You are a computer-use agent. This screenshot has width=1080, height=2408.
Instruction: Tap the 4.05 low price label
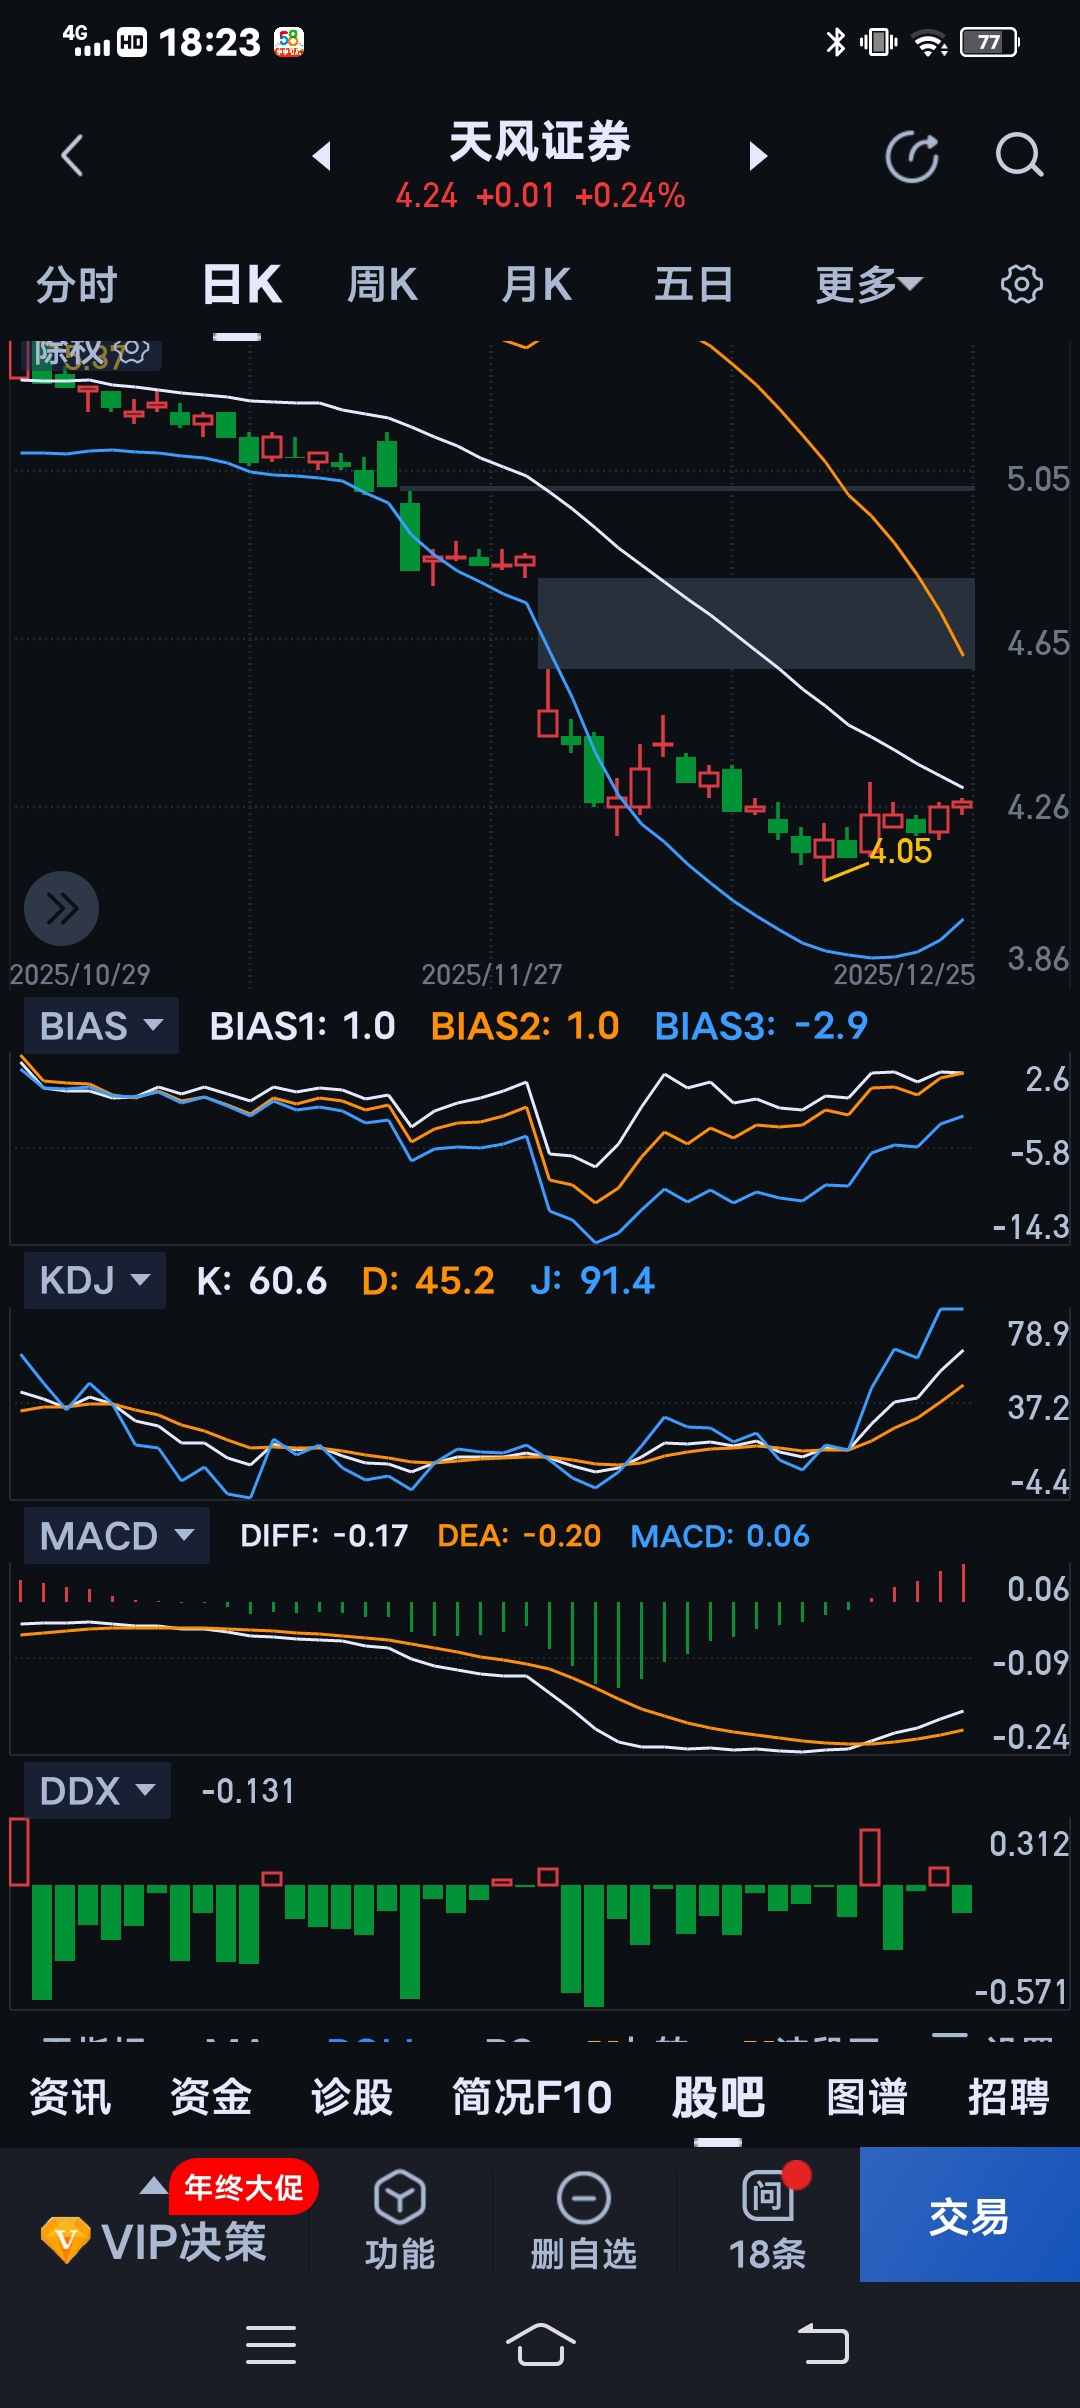[900, 852]
